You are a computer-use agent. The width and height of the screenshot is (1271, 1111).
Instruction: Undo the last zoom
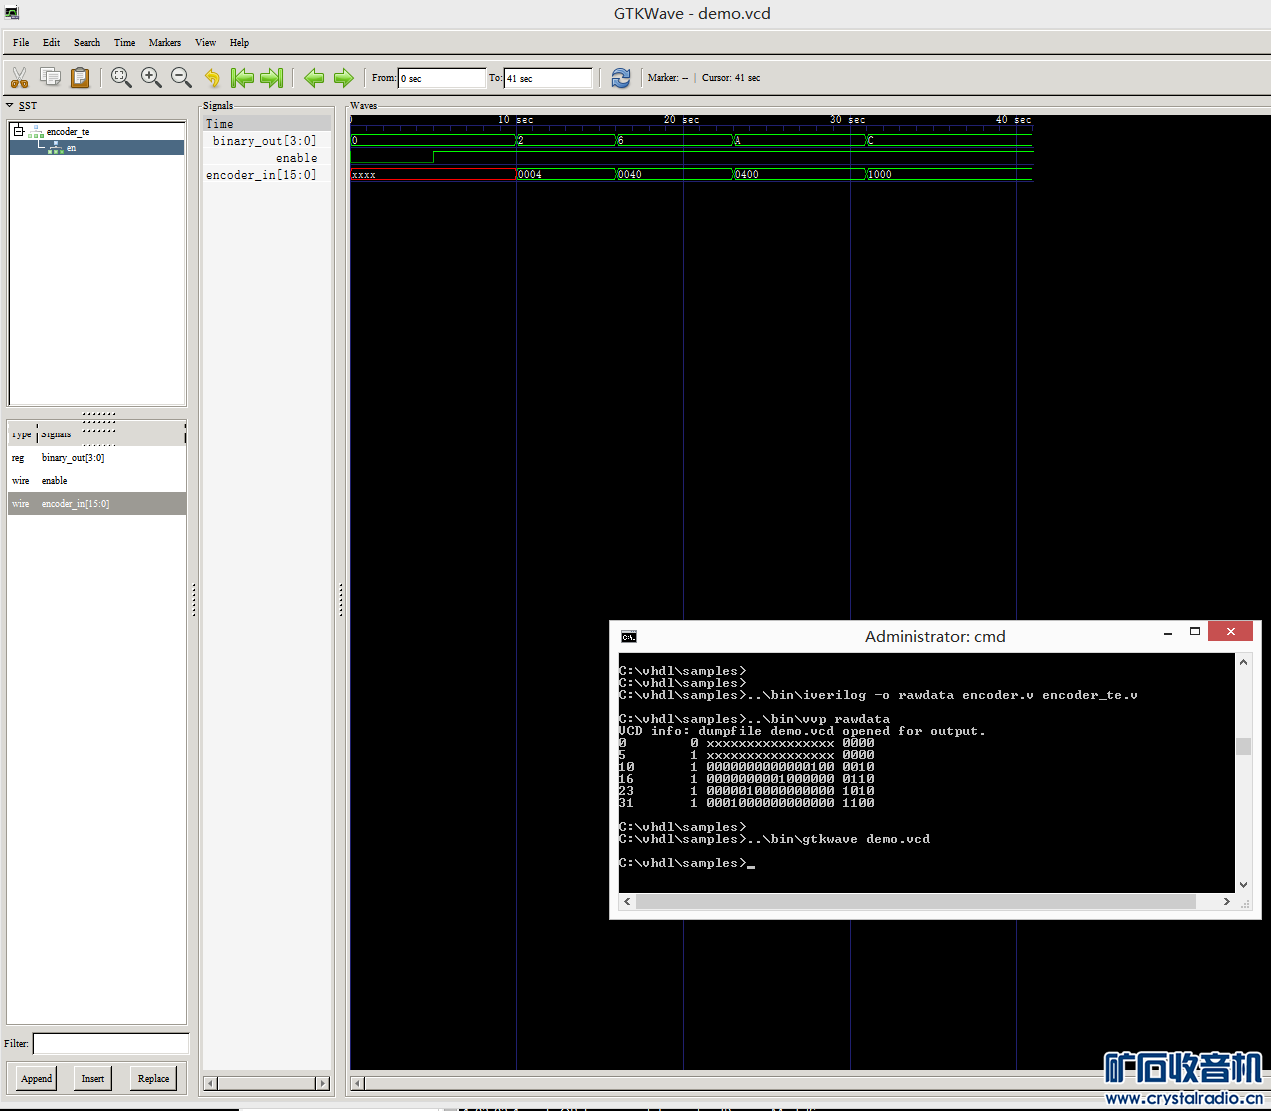pos(212,77)
